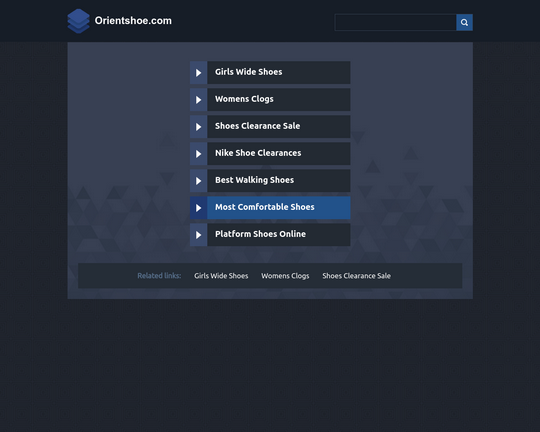Open the Girls Wide Shoes menu entry
Image resolution: width=540 pixels, height=432 pixels.
point(270,73)
